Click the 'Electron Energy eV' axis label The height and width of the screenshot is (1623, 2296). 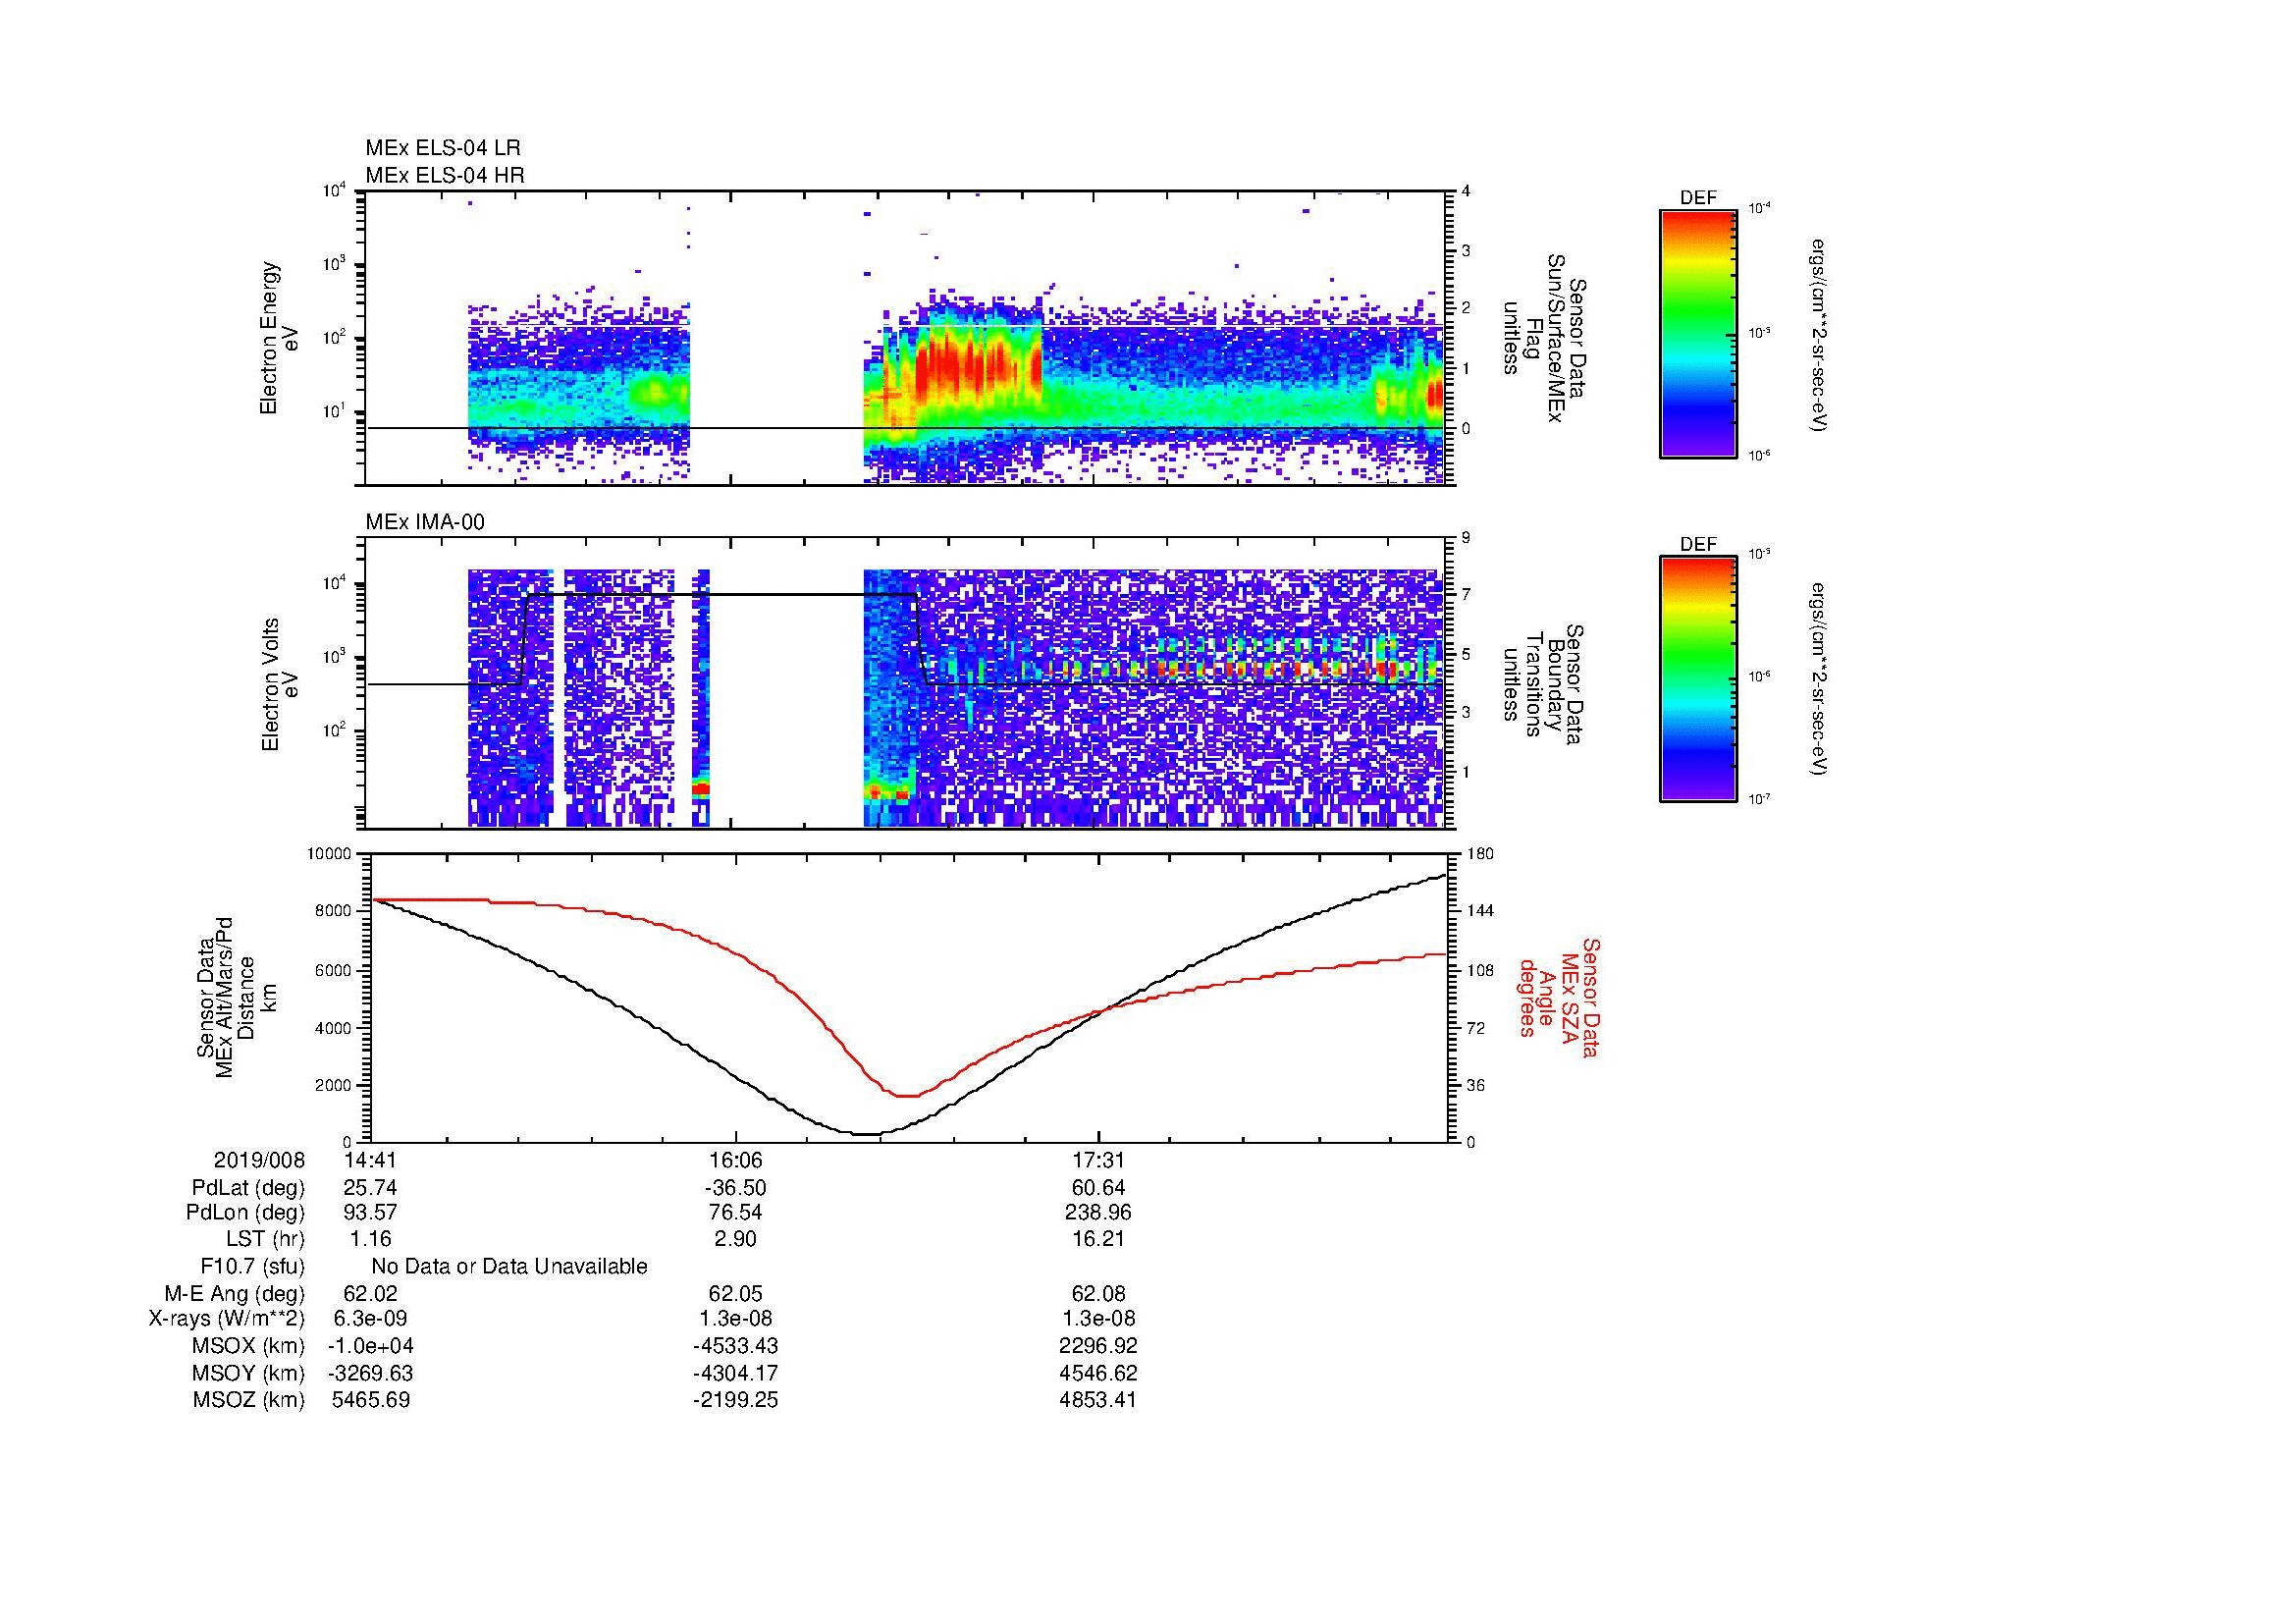[x=280, y=338]
